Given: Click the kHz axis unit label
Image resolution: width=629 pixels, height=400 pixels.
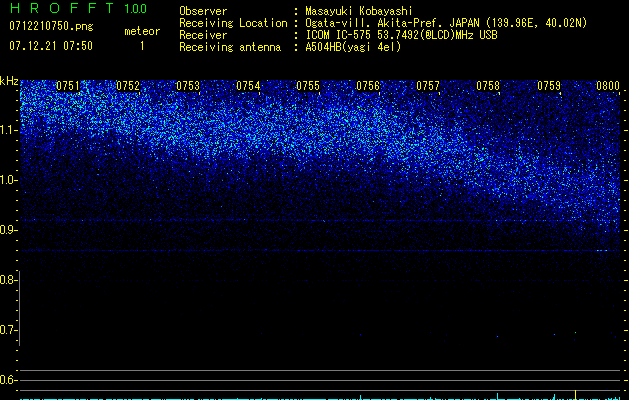Looking at the screenshot, I should 9,81.
